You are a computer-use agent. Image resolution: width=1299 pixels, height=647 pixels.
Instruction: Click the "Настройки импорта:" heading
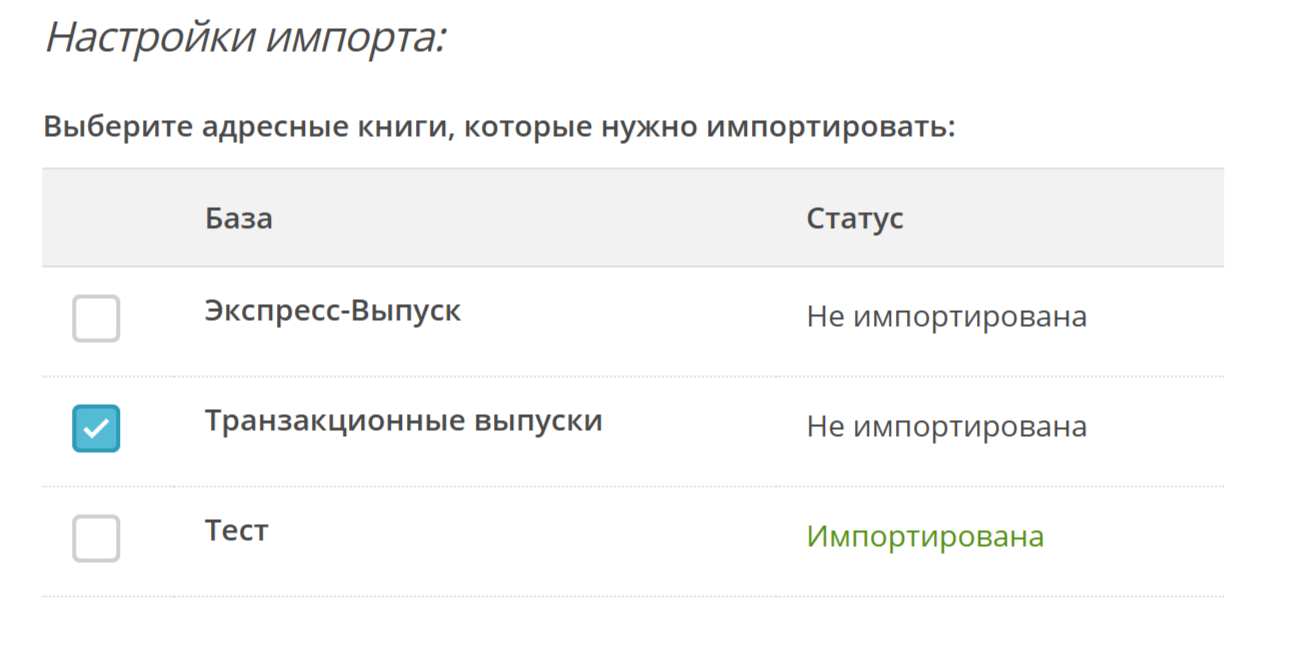(245, 39)
